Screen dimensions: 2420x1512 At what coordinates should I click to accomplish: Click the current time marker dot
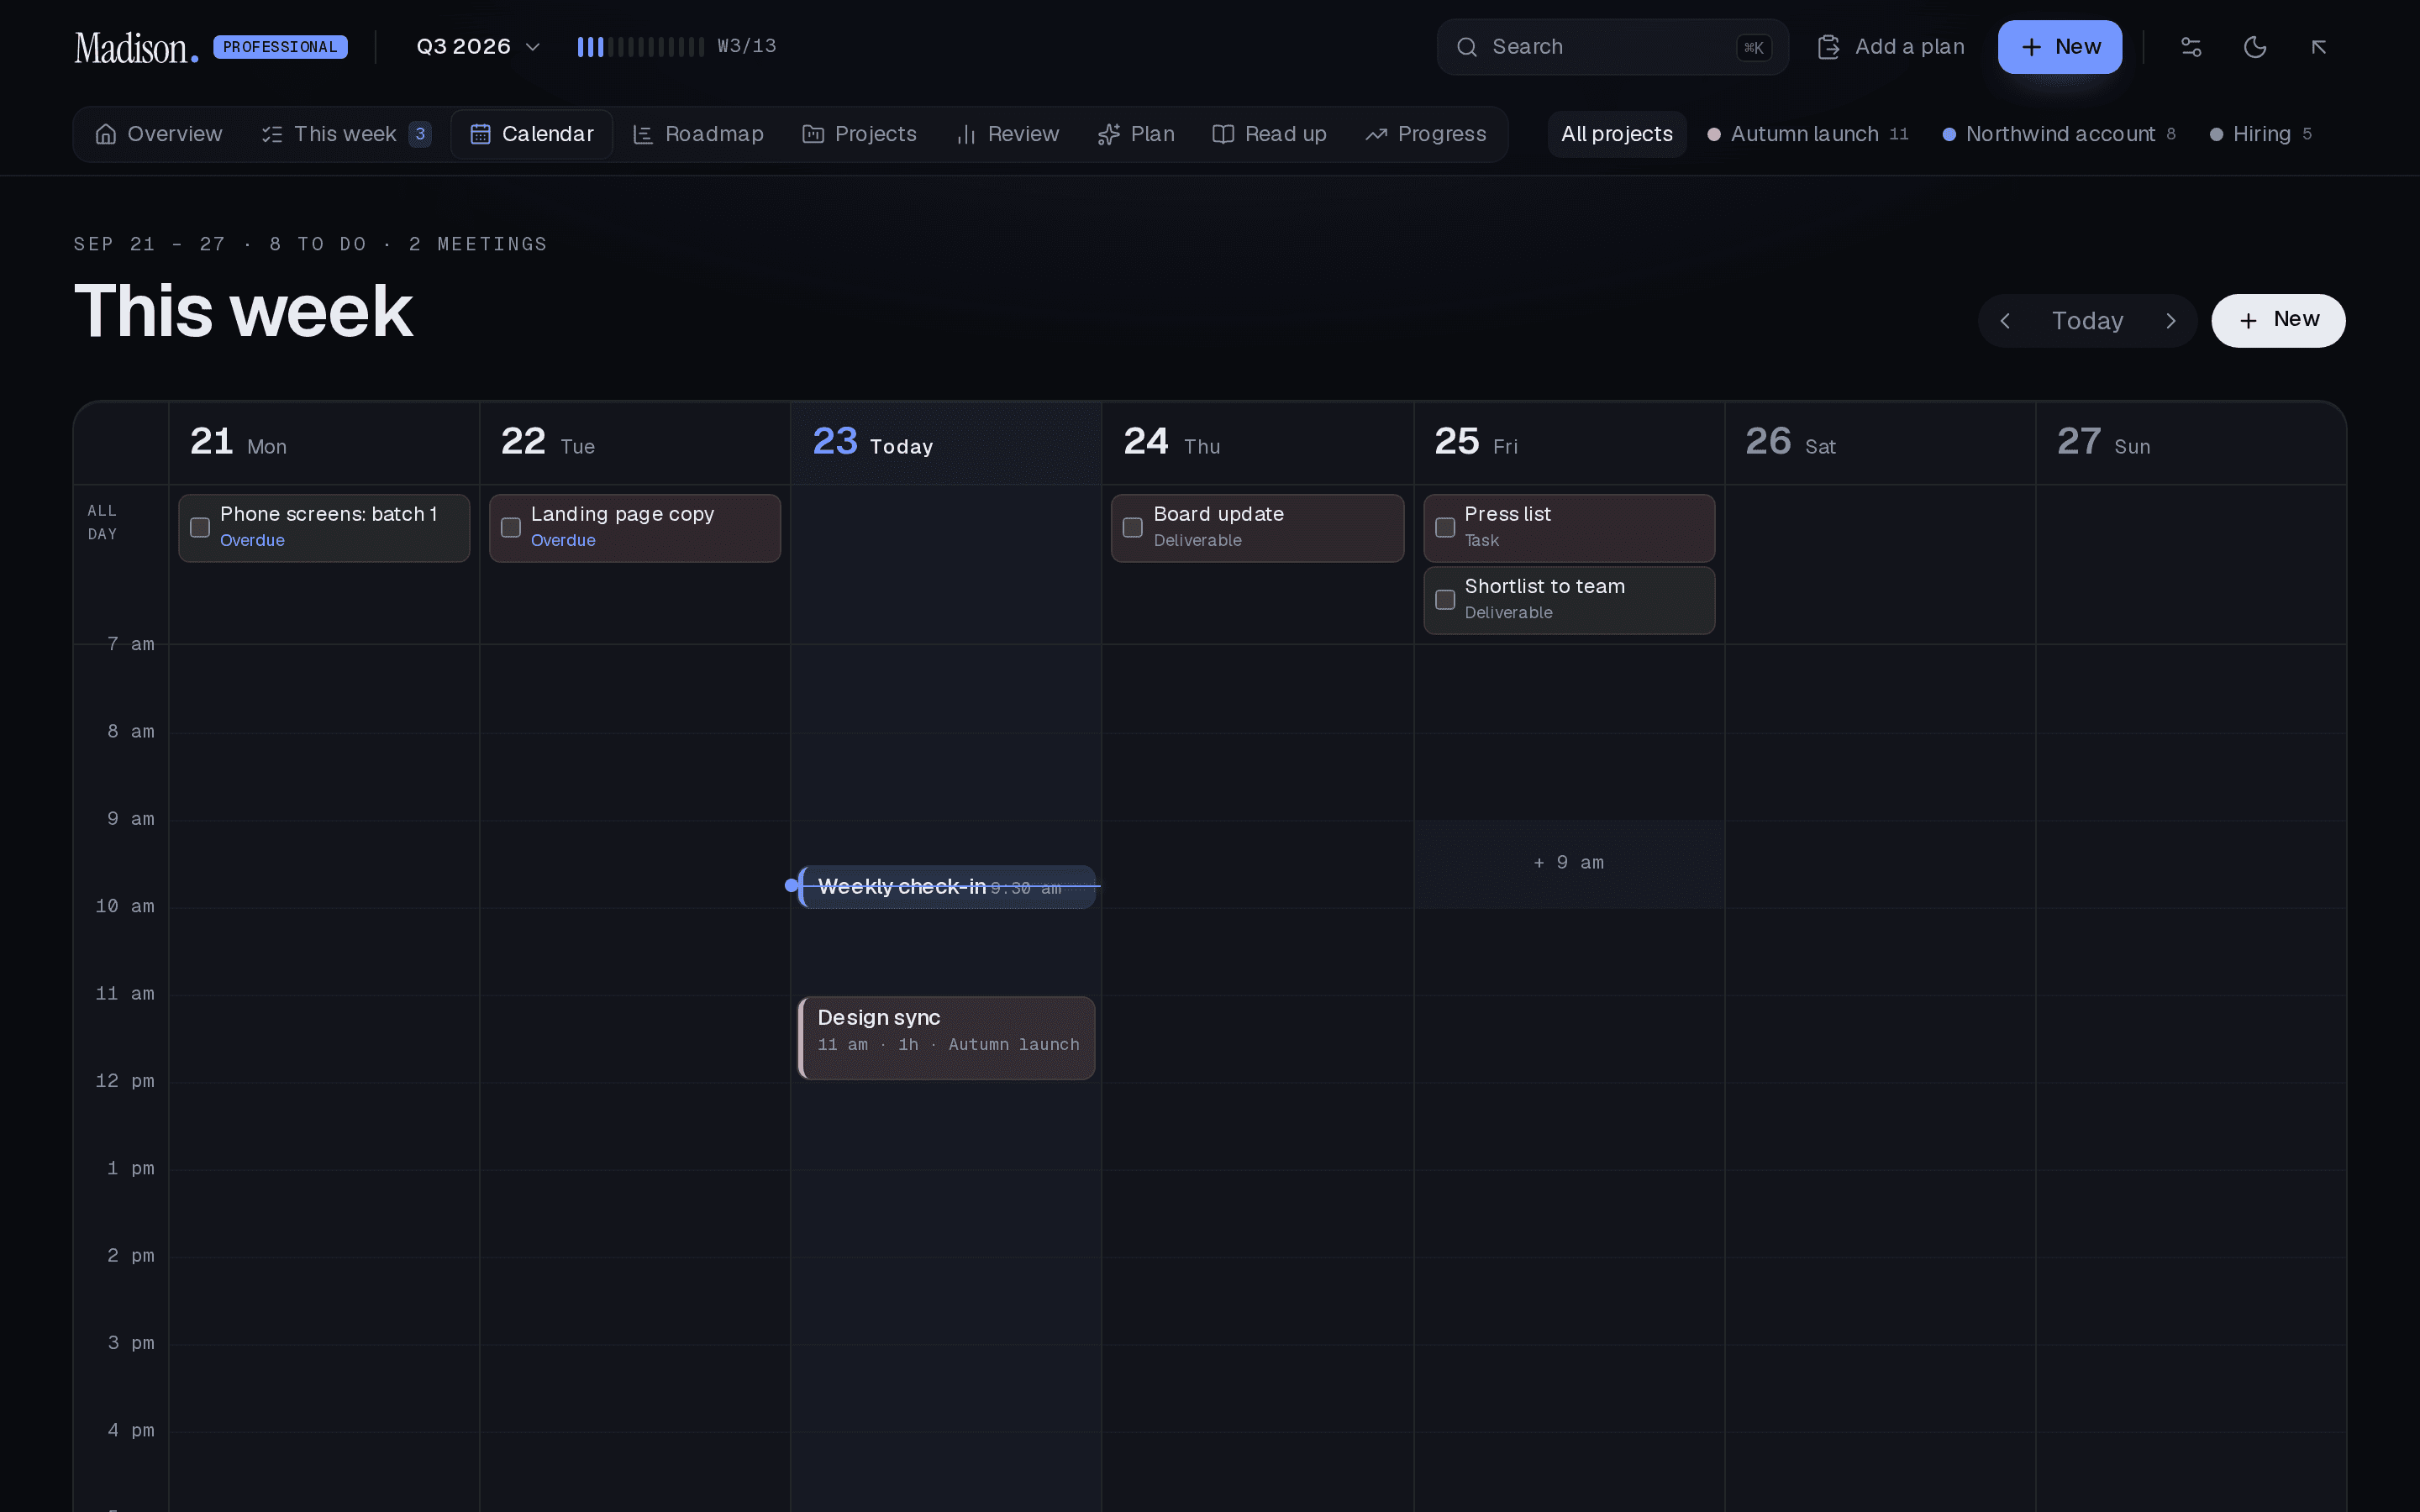(x=791, y=885)
